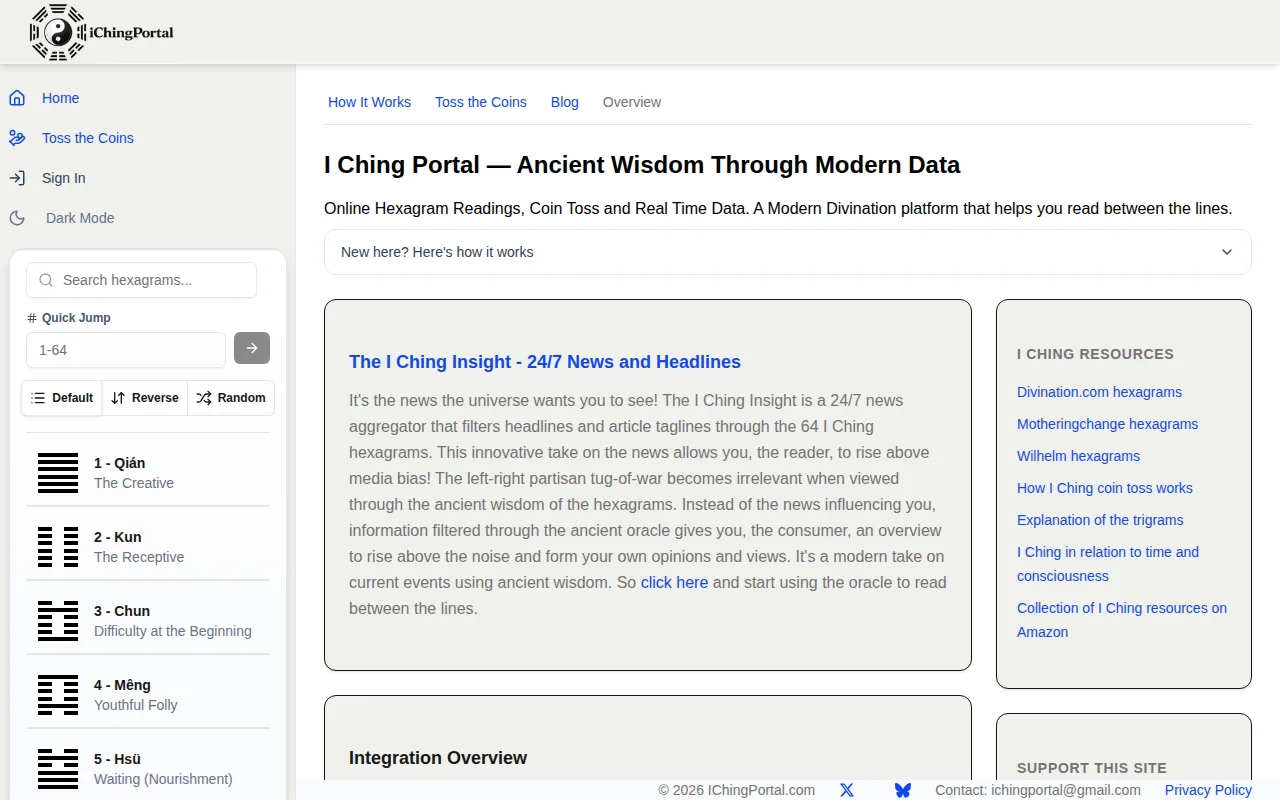Open Wilhelm hexagrams link
The image size is (1280, 800).
[x=1078, y=456]
